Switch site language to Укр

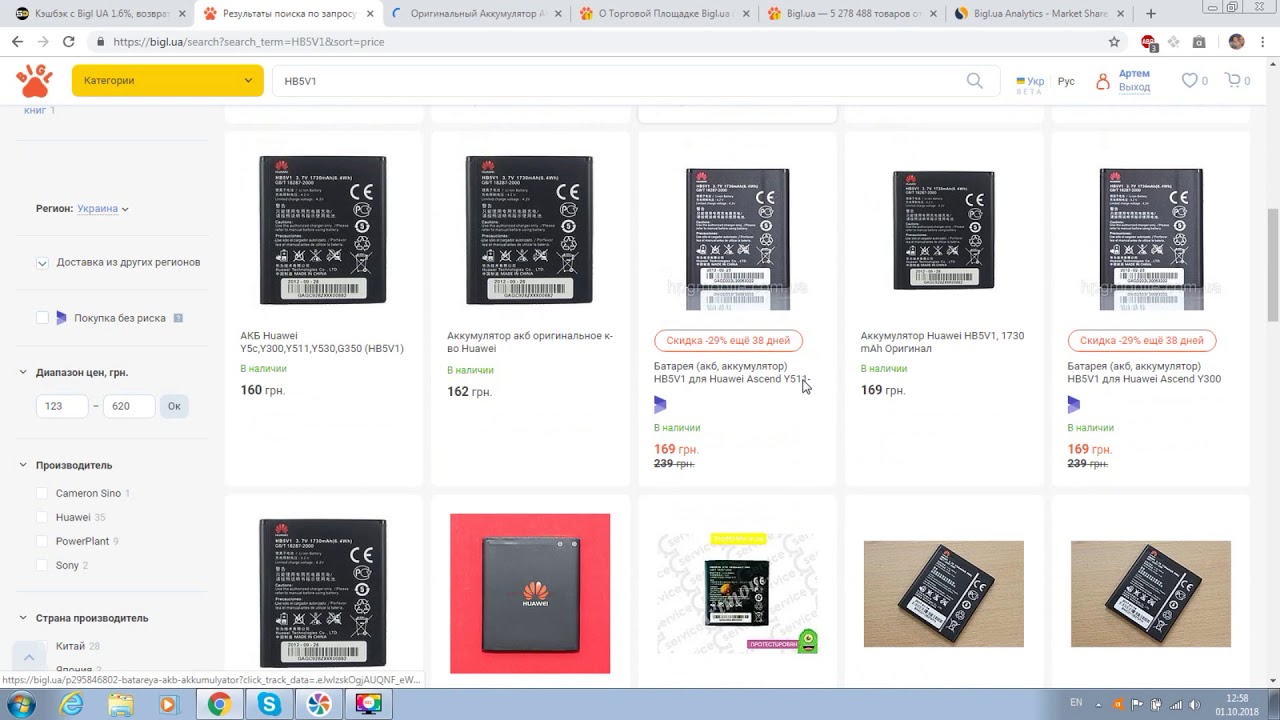1030,81
